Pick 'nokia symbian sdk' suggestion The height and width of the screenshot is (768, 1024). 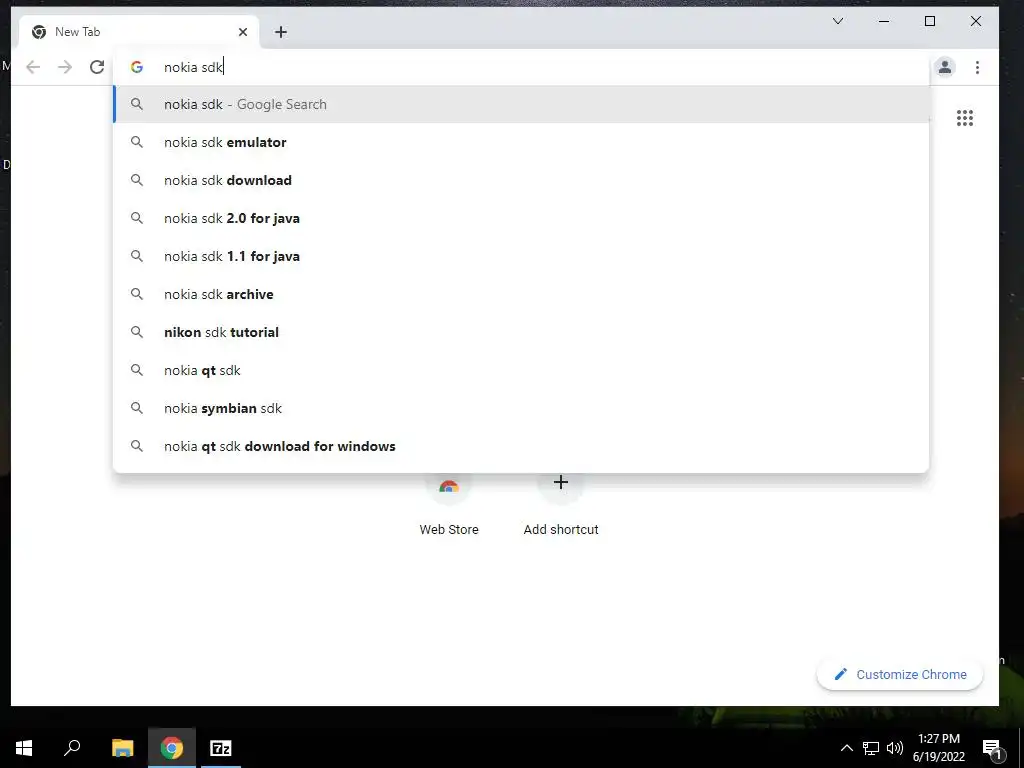click(x=521, y=408)
